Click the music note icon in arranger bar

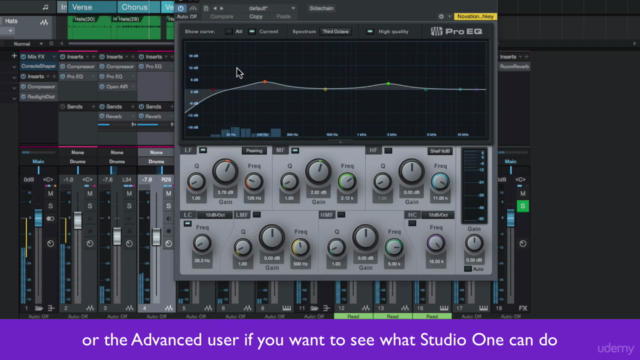point(45,7)
